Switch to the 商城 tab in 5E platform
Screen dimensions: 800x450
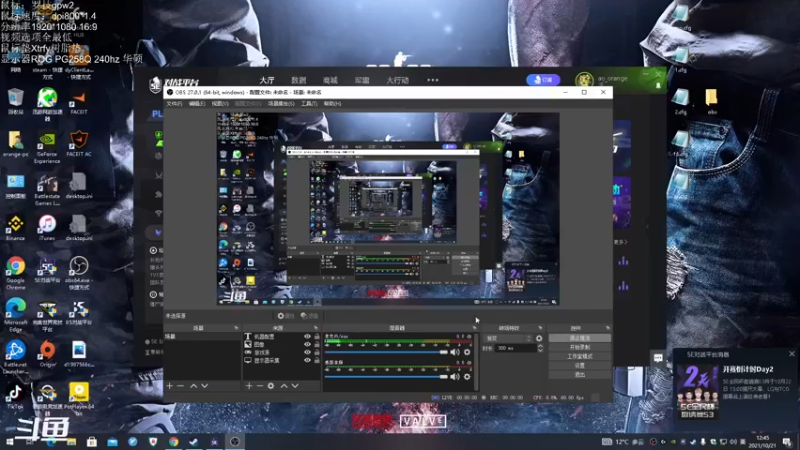pyautogui.click(x=330, y=80)
